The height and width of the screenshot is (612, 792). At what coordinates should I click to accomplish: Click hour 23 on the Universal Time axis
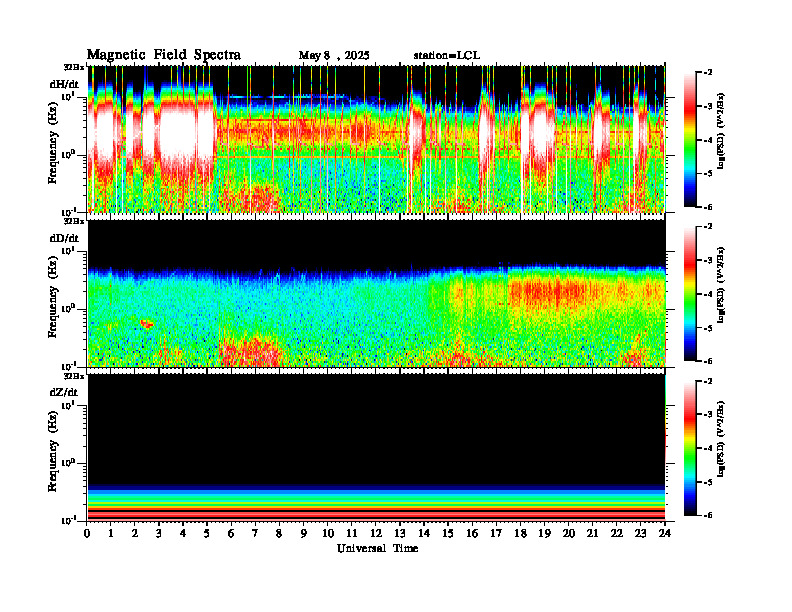(640, 533)
